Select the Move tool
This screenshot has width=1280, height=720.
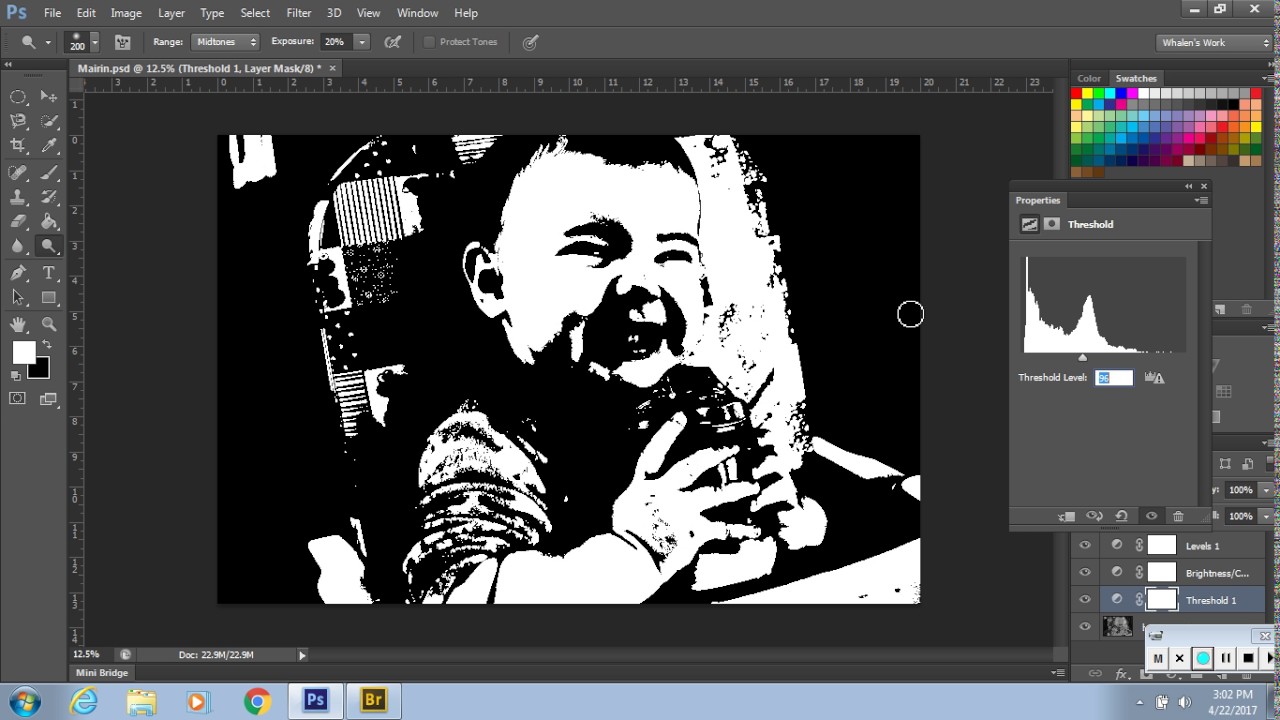point(49,97)
